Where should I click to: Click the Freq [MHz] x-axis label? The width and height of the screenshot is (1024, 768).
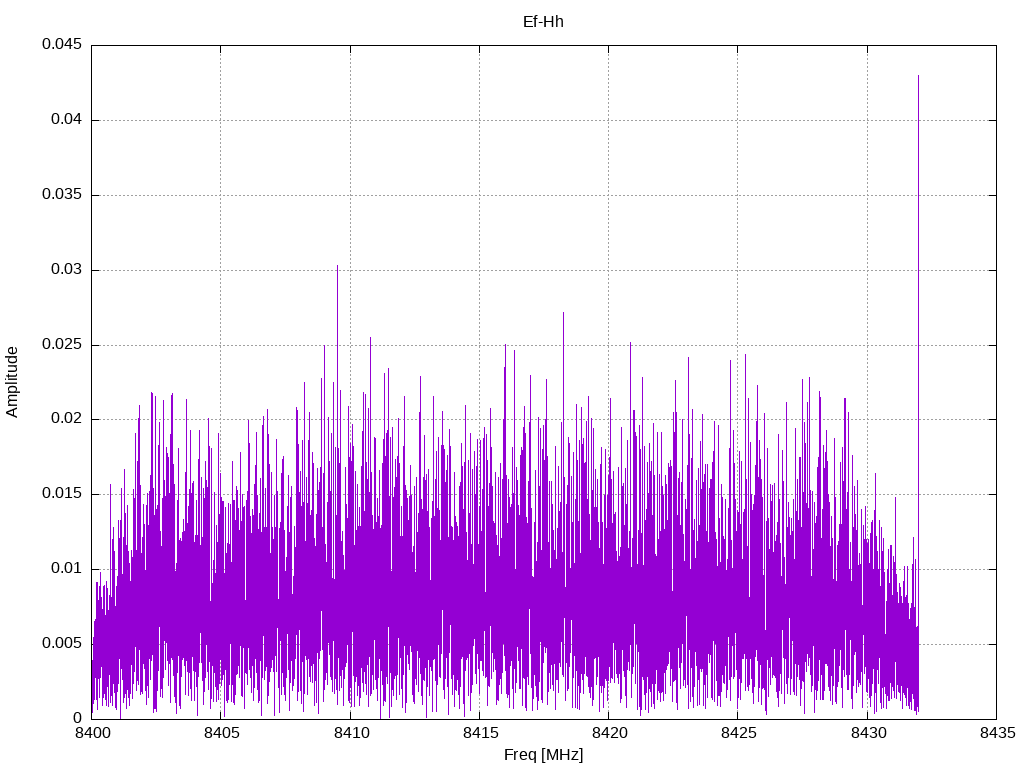543,755
